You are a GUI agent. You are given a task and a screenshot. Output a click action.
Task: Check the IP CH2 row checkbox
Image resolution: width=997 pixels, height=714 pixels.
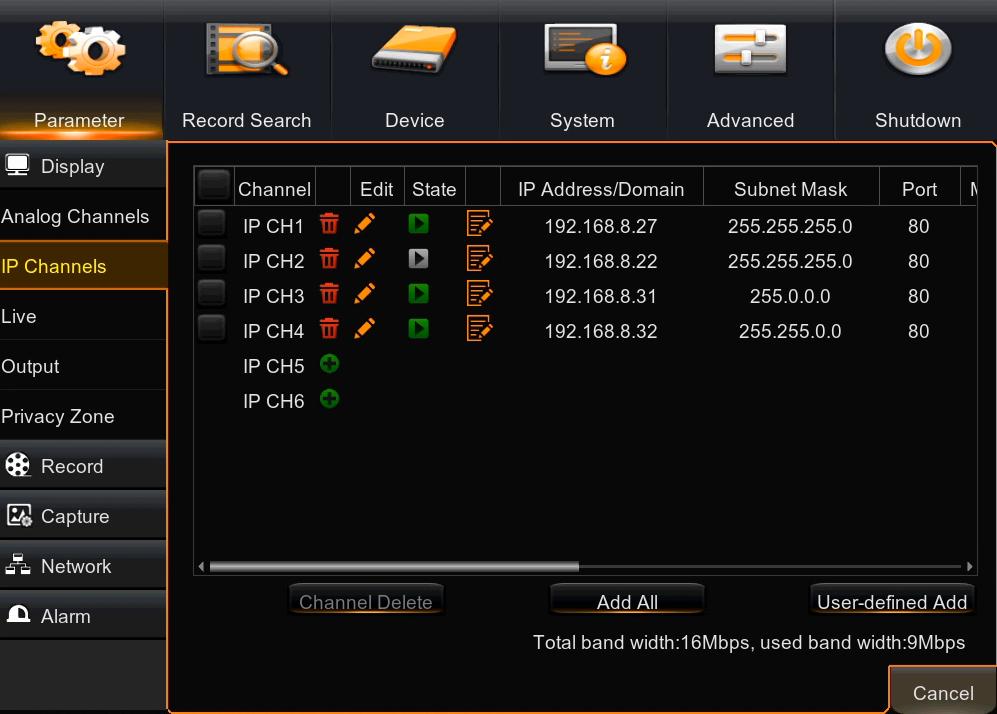211,258
